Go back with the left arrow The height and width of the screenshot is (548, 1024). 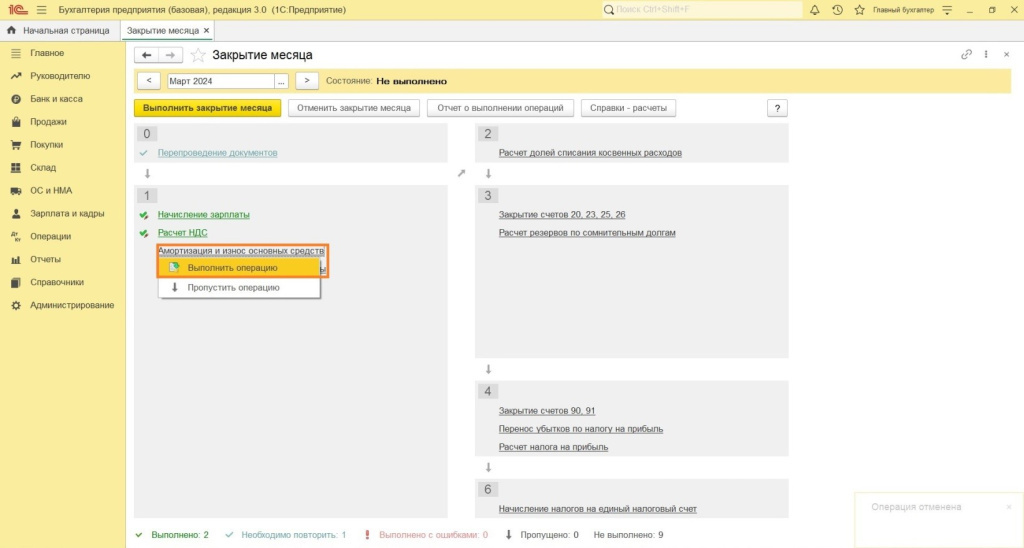coord(147,55)
